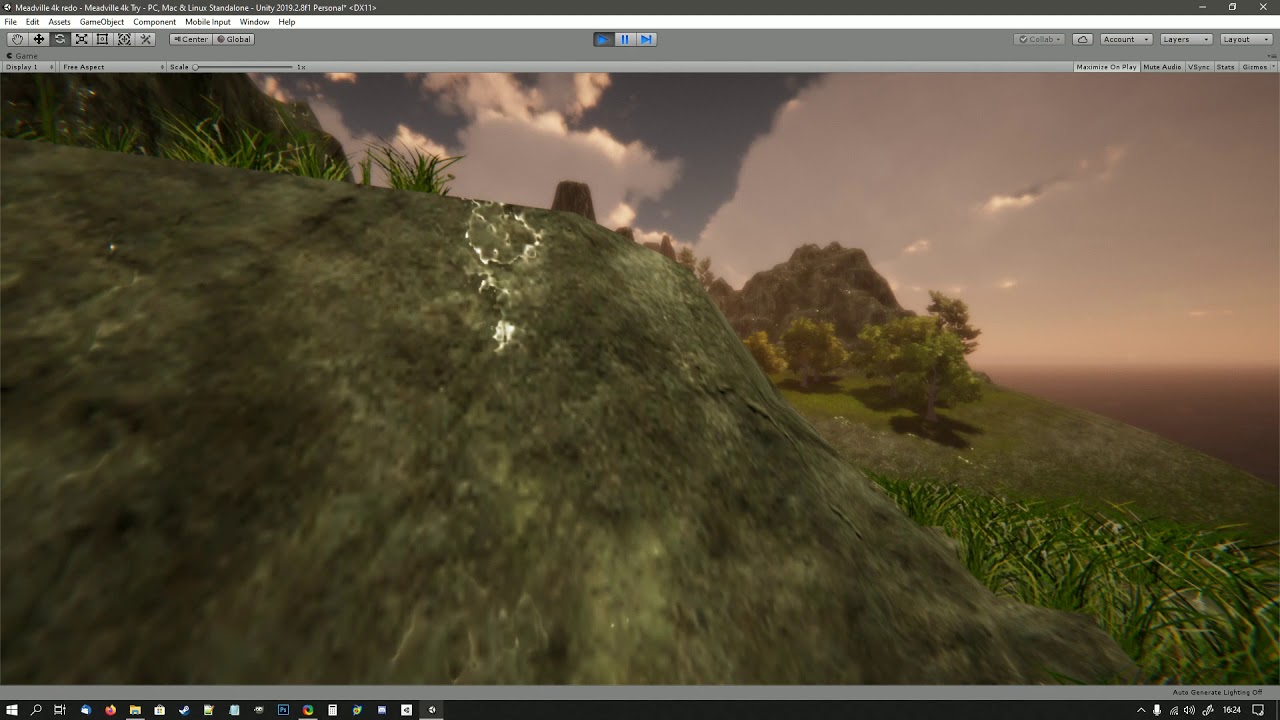Select the Rotate tool

point(60,39)
